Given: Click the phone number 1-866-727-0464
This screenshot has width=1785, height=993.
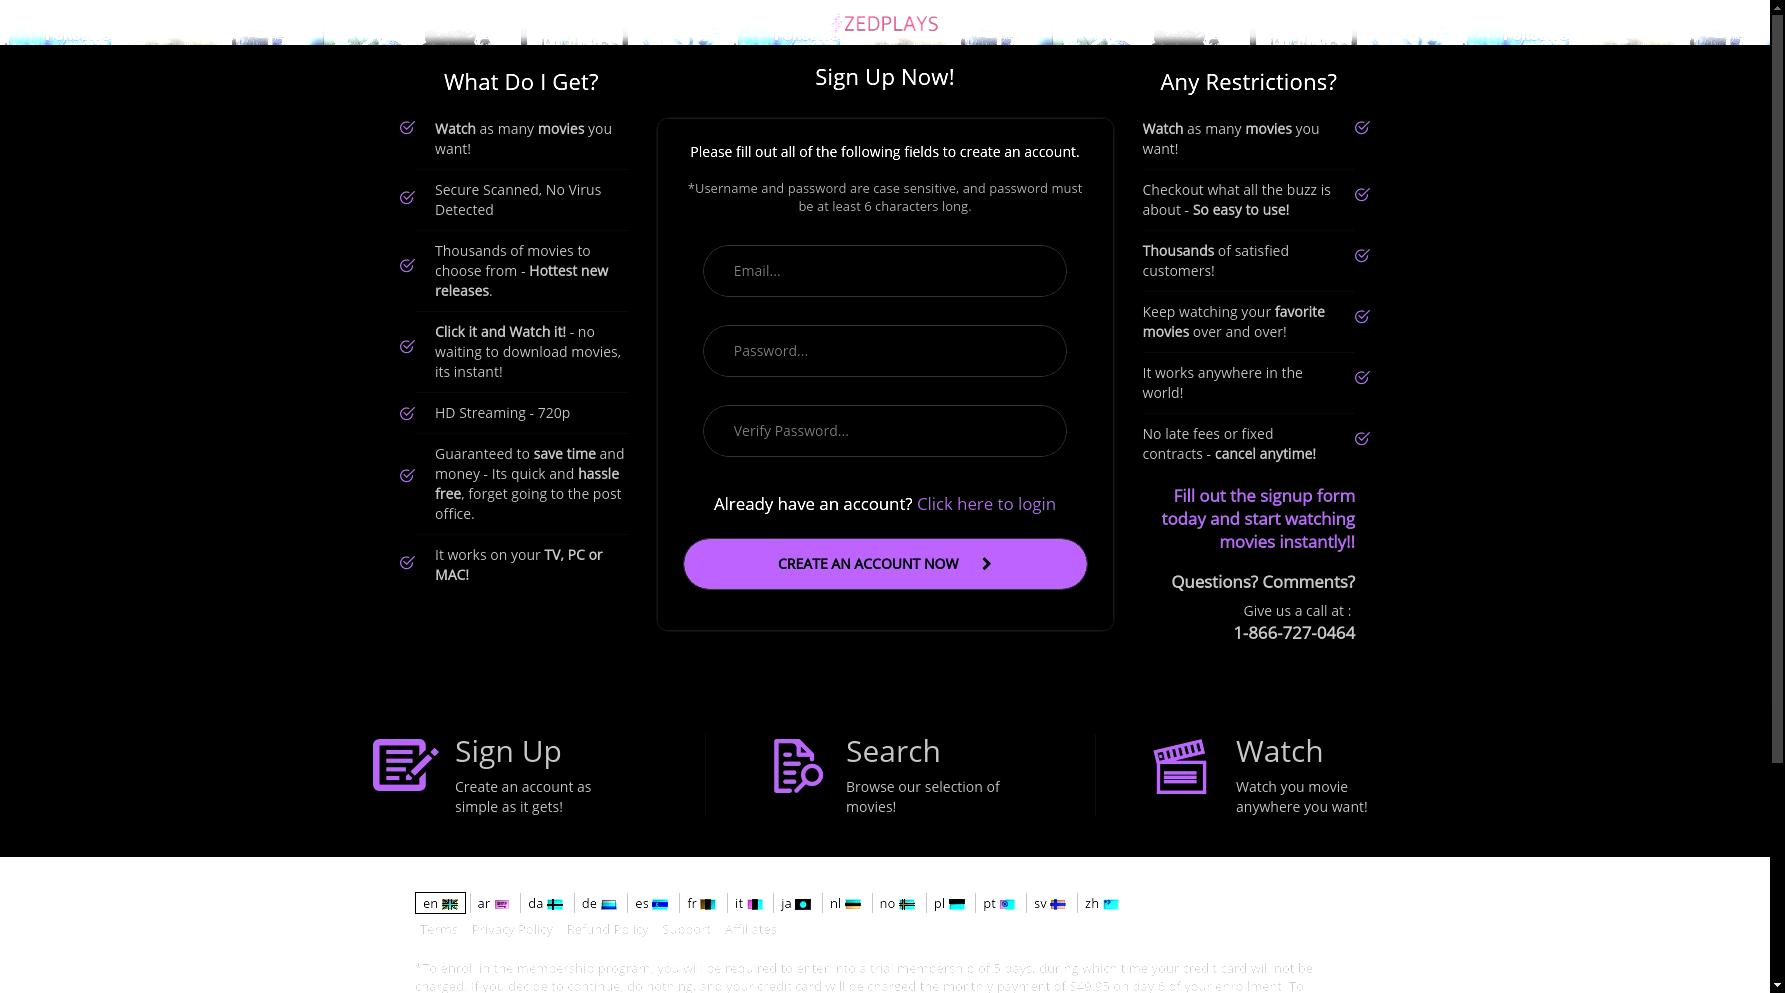Looking at the screenshot, I should (1294, 633).
